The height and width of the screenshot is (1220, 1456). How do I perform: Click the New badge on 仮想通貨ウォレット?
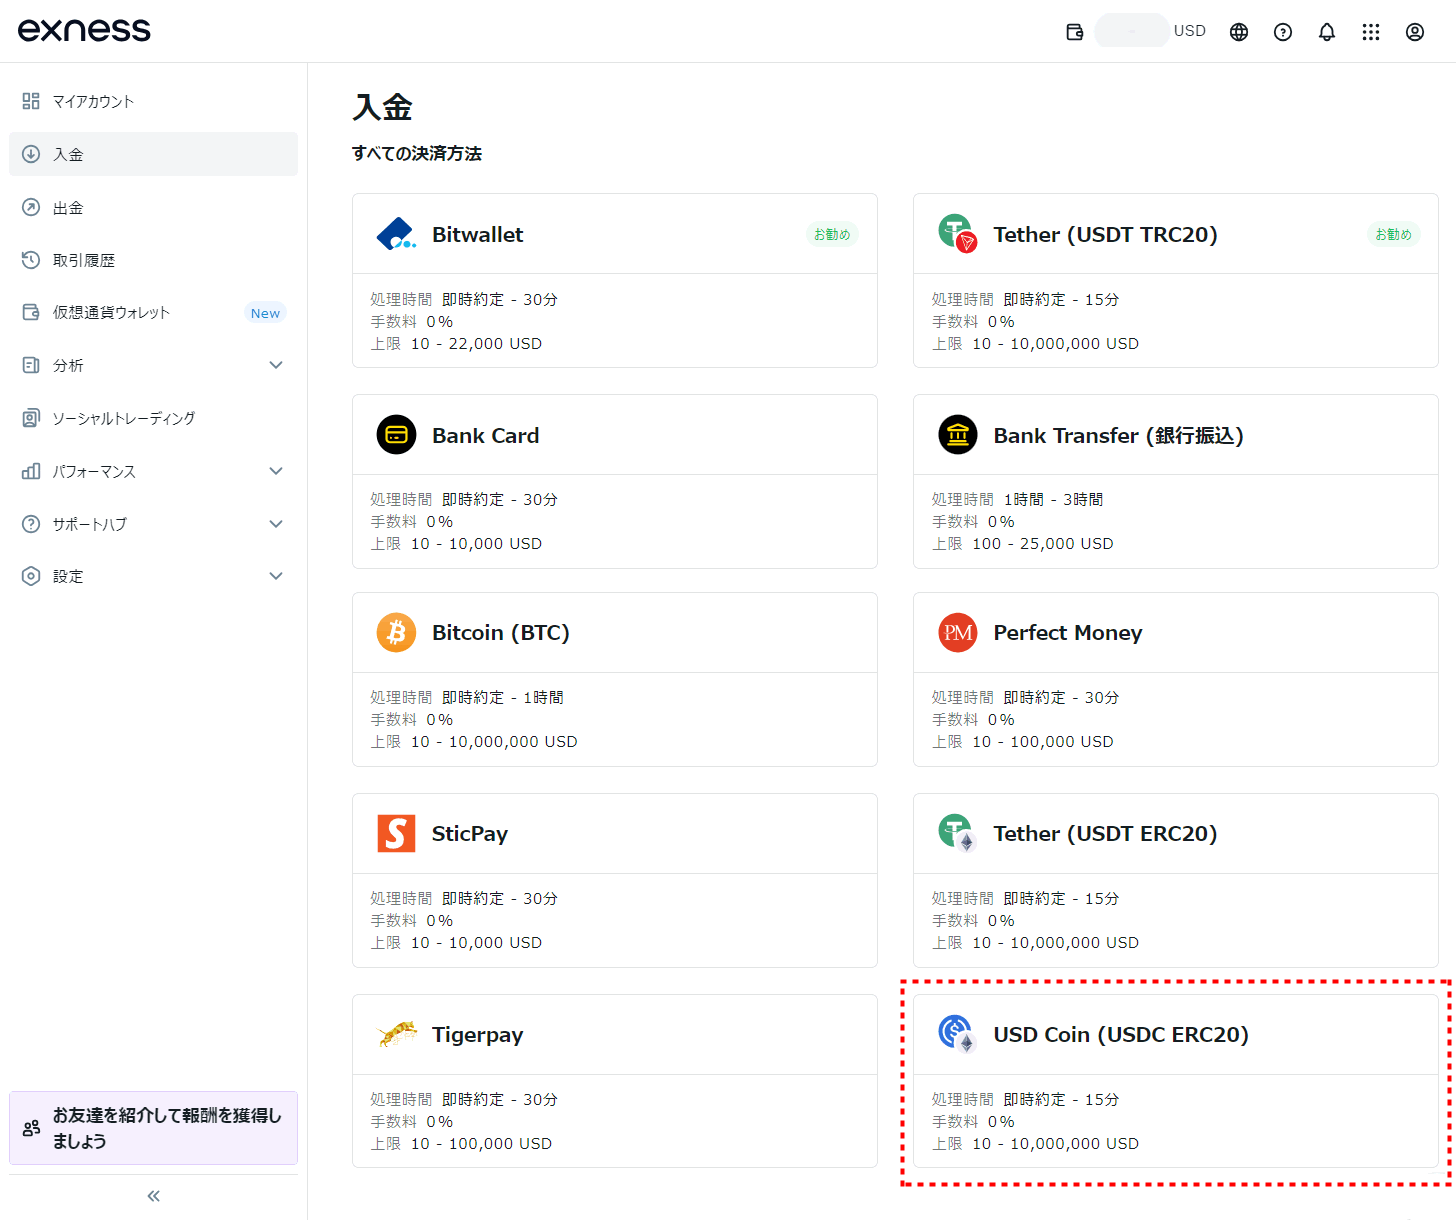click(x=265, y=313)
